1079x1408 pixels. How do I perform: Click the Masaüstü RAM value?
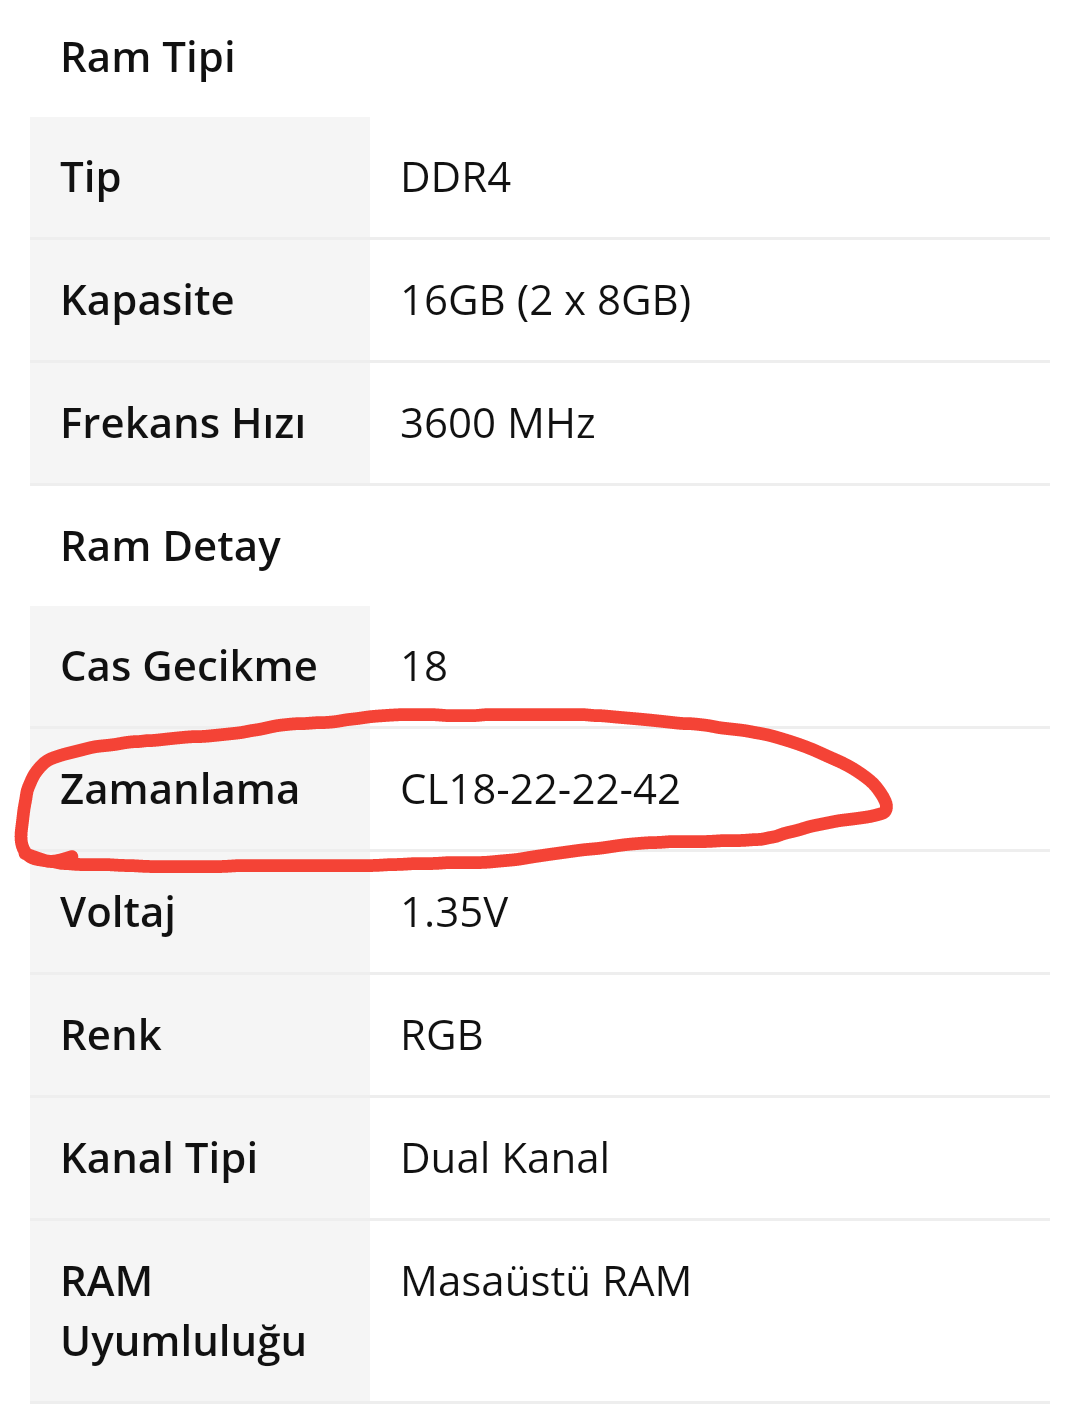click(545, 1282)
